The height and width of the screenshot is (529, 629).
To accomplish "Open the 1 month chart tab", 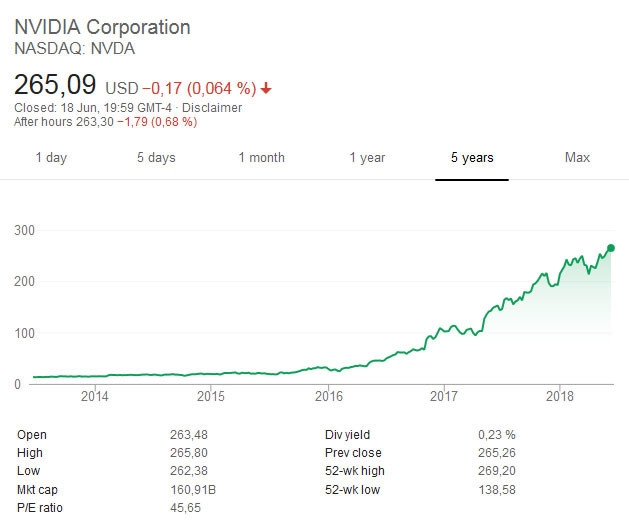I will 261,157.
